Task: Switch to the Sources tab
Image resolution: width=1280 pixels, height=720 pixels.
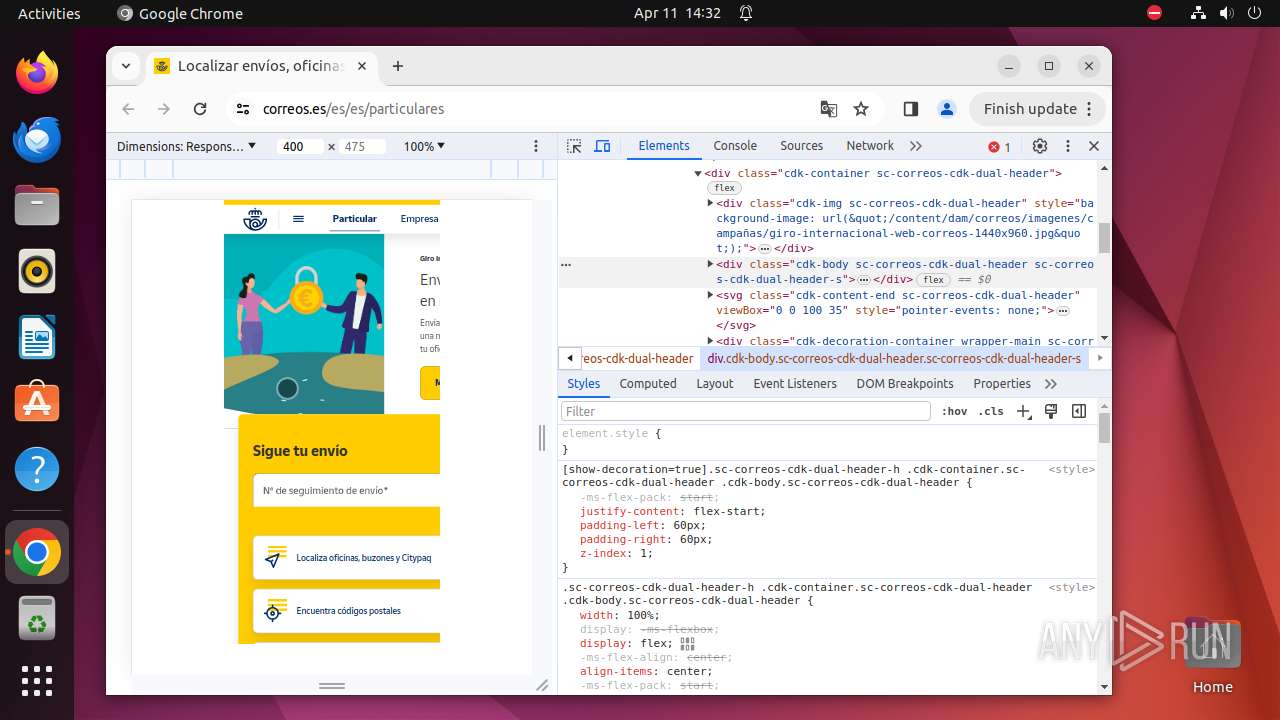Action: [x=801, y=146]
